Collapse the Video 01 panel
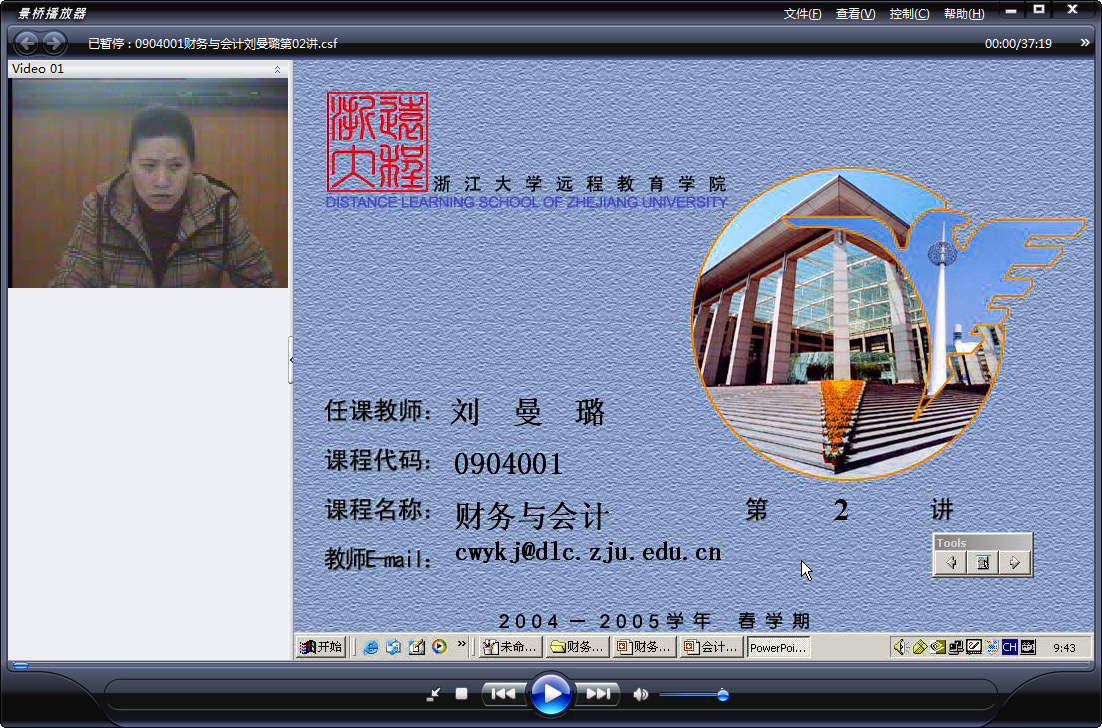The width and height of the screenshot is (1102, 728). (278, 69)
